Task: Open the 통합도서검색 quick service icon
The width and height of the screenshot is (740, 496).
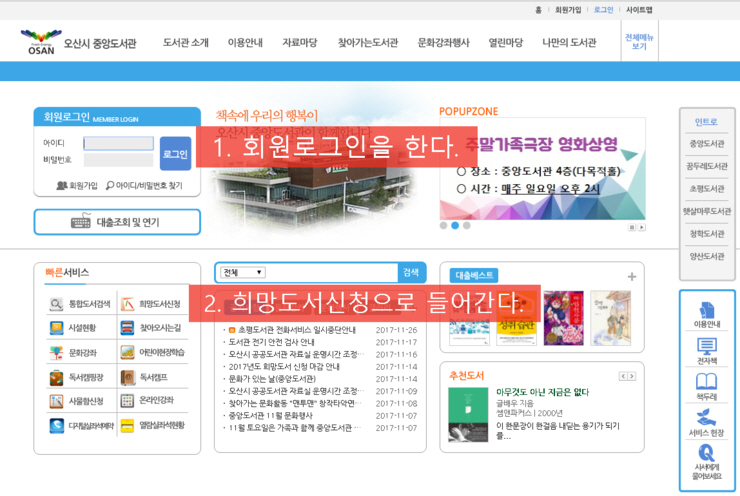Action: pos(57,304)
